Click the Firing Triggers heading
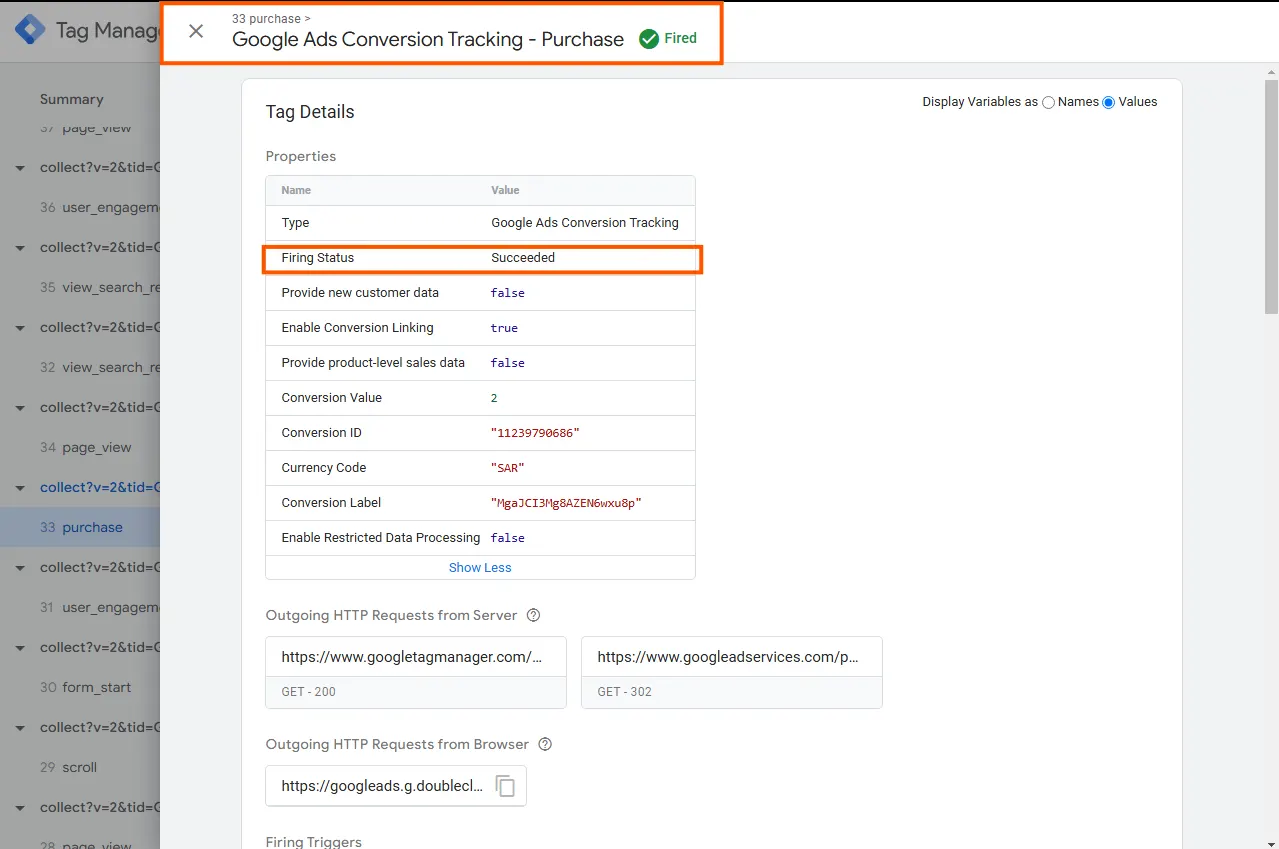 [314, 841]
